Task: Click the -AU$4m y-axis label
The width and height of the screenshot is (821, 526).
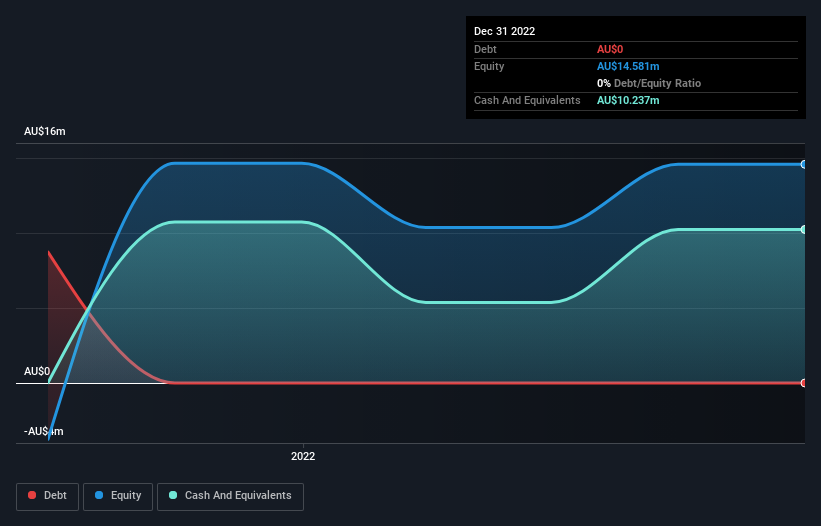Action: 43,431
